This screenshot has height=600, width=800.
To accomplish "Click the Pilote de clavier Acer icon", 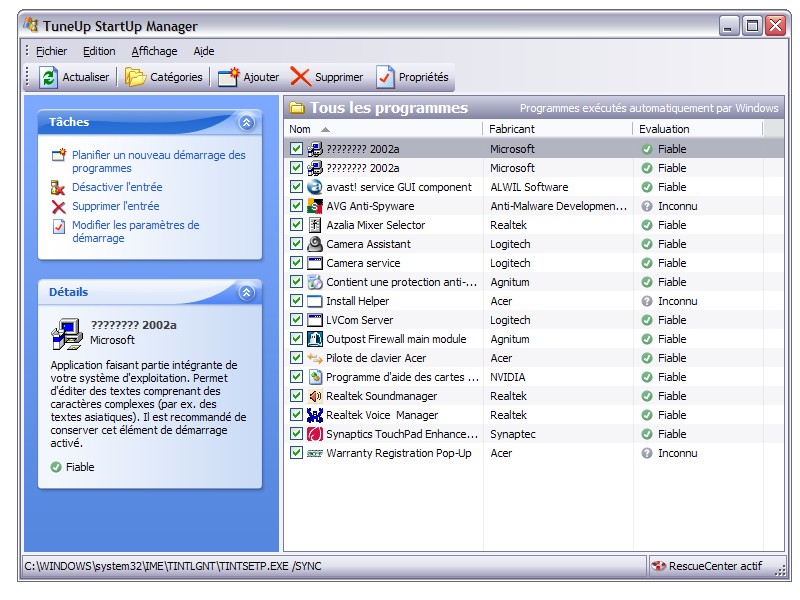I will [x=315, y=358].
